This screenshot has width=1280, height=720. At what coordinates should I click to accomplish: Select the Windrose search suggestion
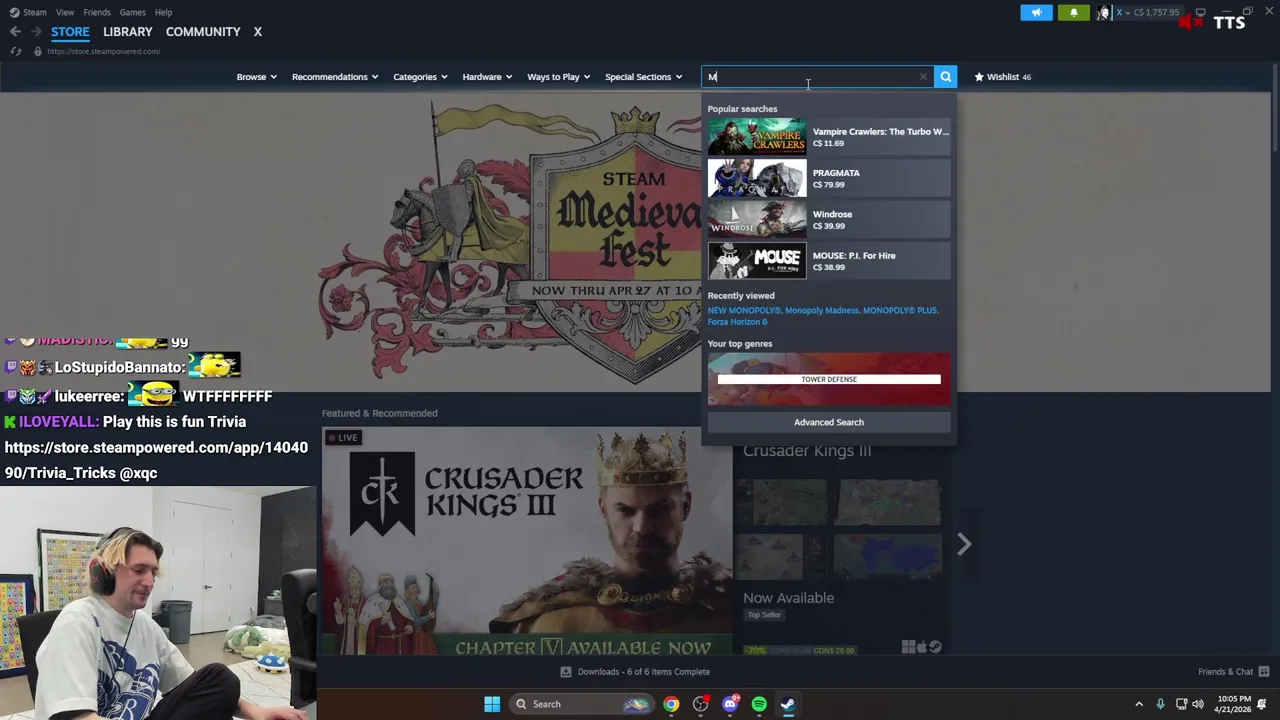(829, 219)
